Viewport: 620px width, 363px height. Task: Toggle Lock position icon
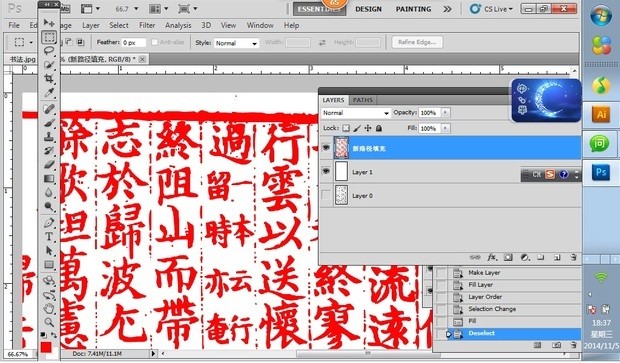[x=368, y=128]
